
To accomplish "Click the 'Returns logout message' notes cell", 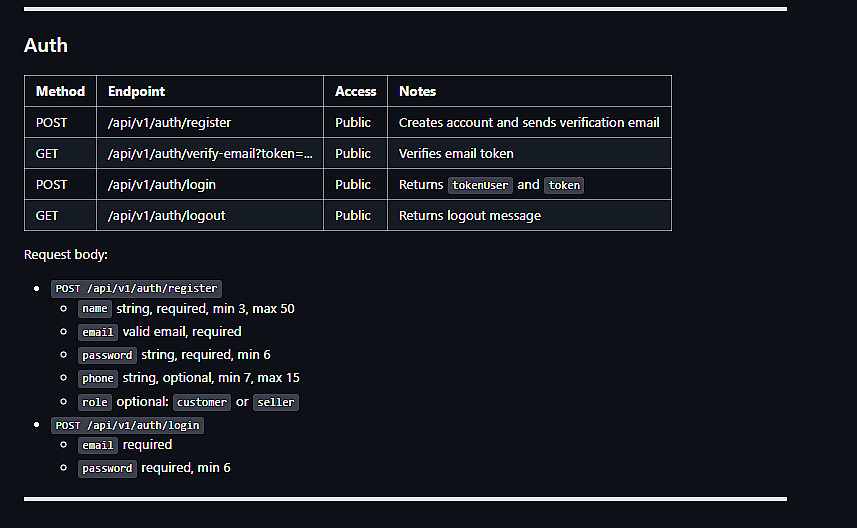I will (469, 215).
